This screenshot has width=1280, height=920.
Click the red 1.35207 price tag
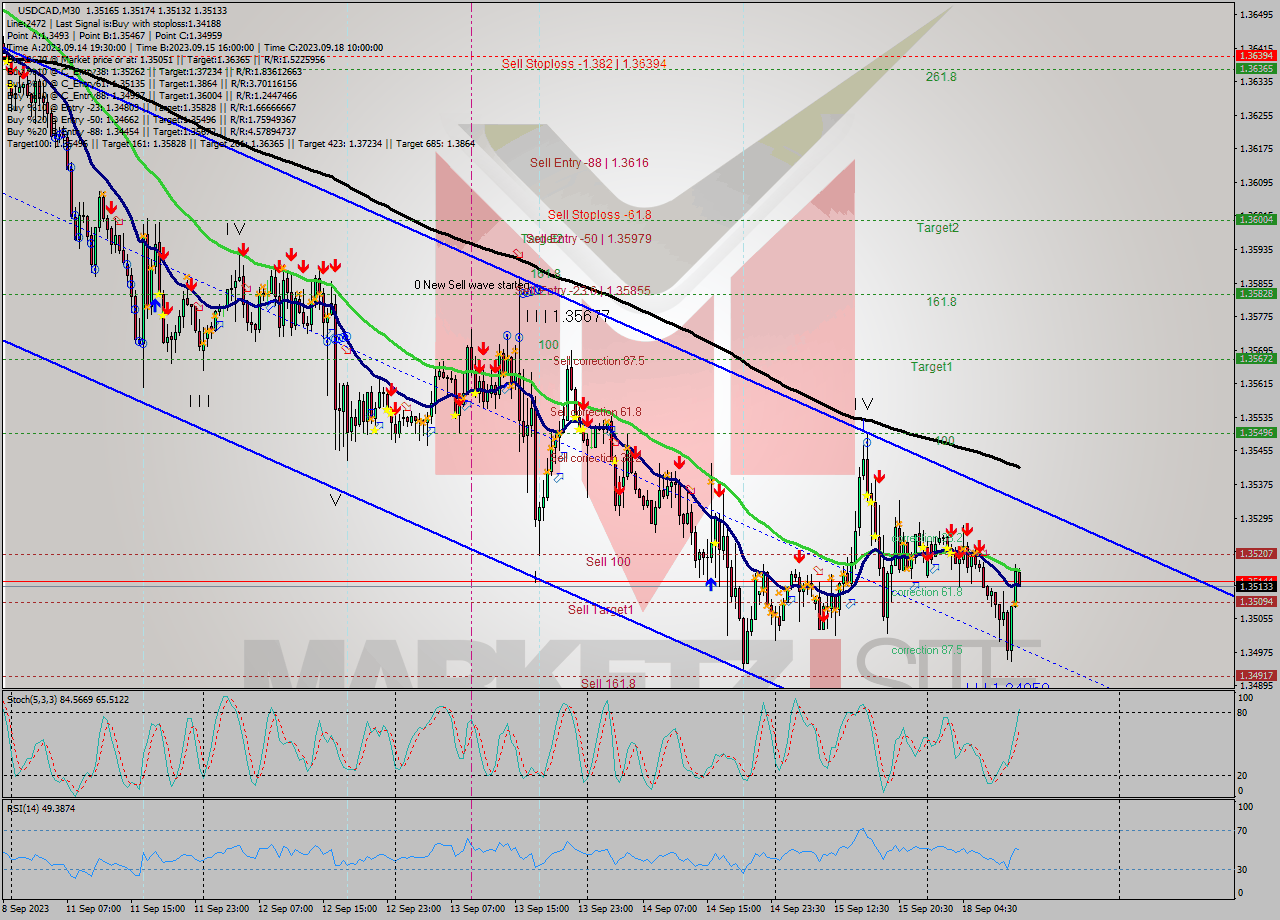tap(1255, 553)
